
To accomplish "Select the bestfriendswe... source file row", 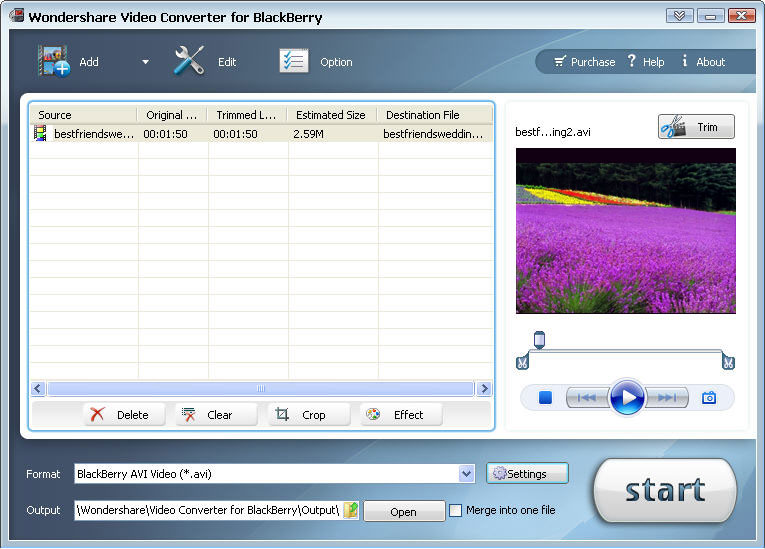I will tap(262, 134).
